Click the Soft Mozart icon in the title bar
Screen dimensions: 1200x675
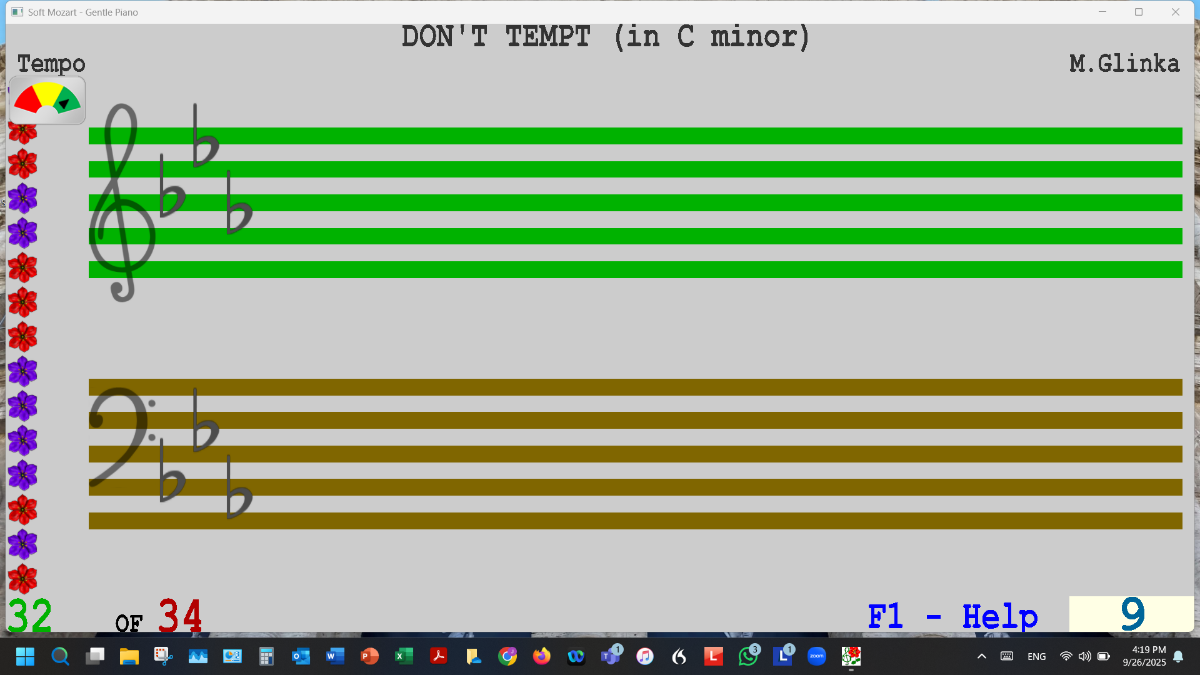click(16, 12)
